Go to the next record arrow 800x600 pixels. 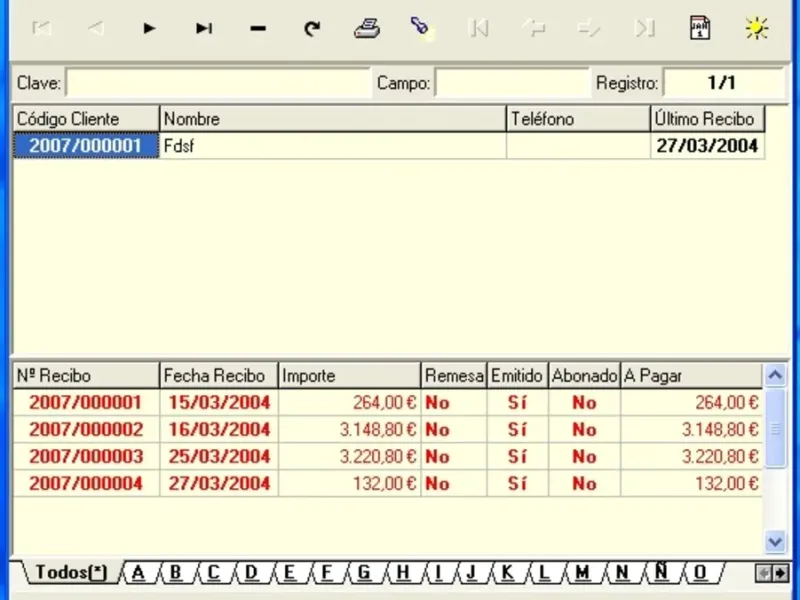150,29
